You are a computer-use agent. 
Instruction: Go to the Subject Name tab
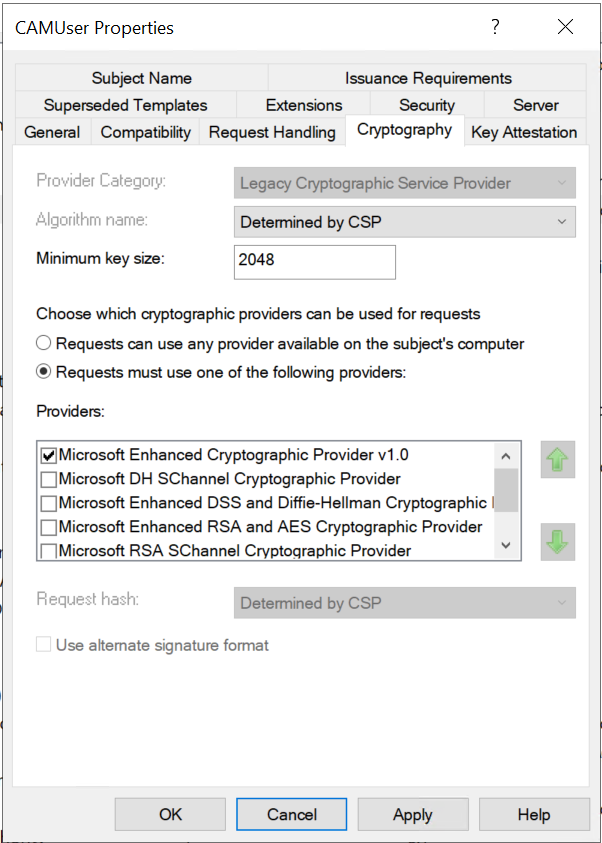pyautogui.click(x=141, y=78)
